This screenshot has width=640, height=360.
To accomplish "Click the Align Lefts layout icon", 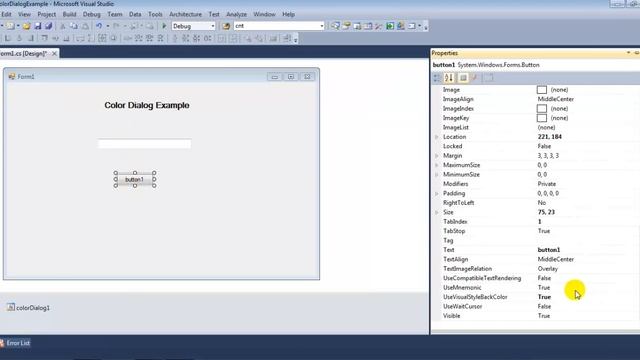I will pos(8,38).
